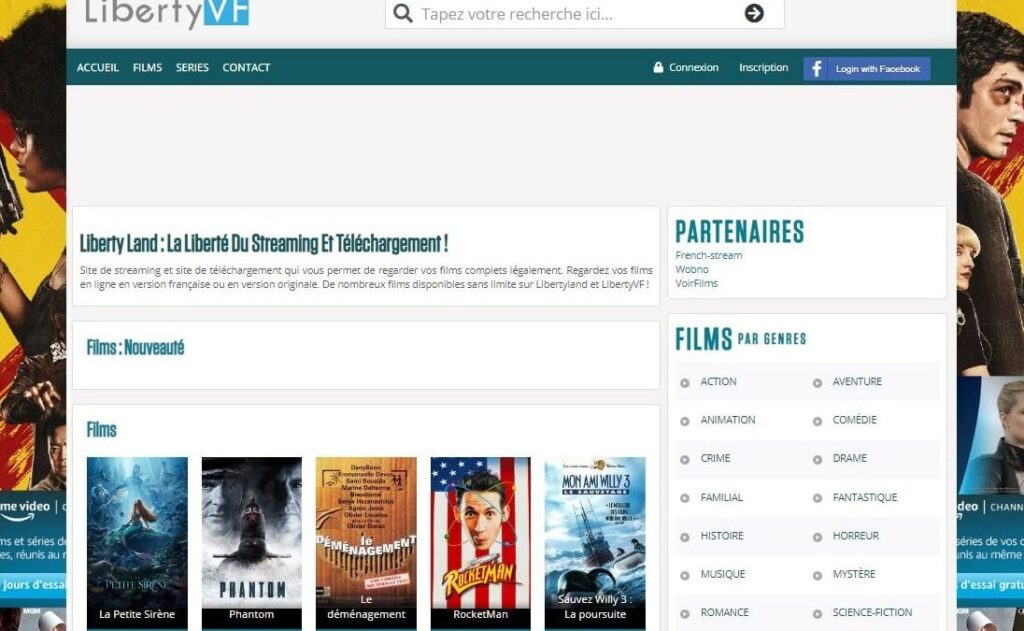Click the Connexion link
This screenshot has width=1024, height=631.
coord(694,67)
